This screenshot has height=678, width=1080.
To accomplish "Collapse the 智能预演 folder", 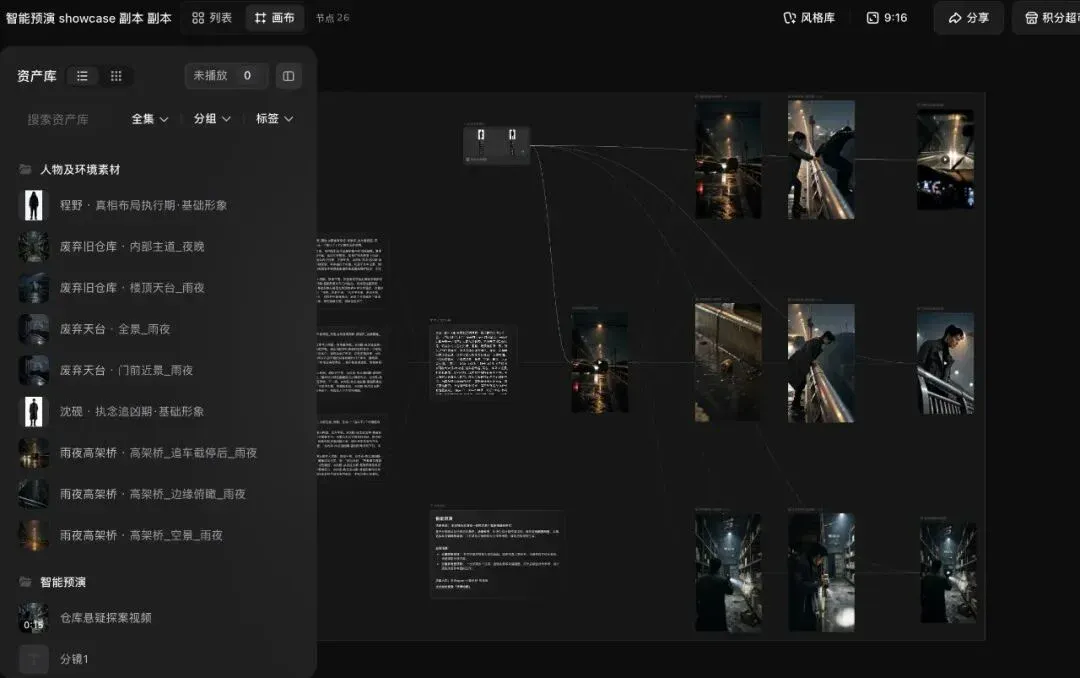I will click(52, 582).
